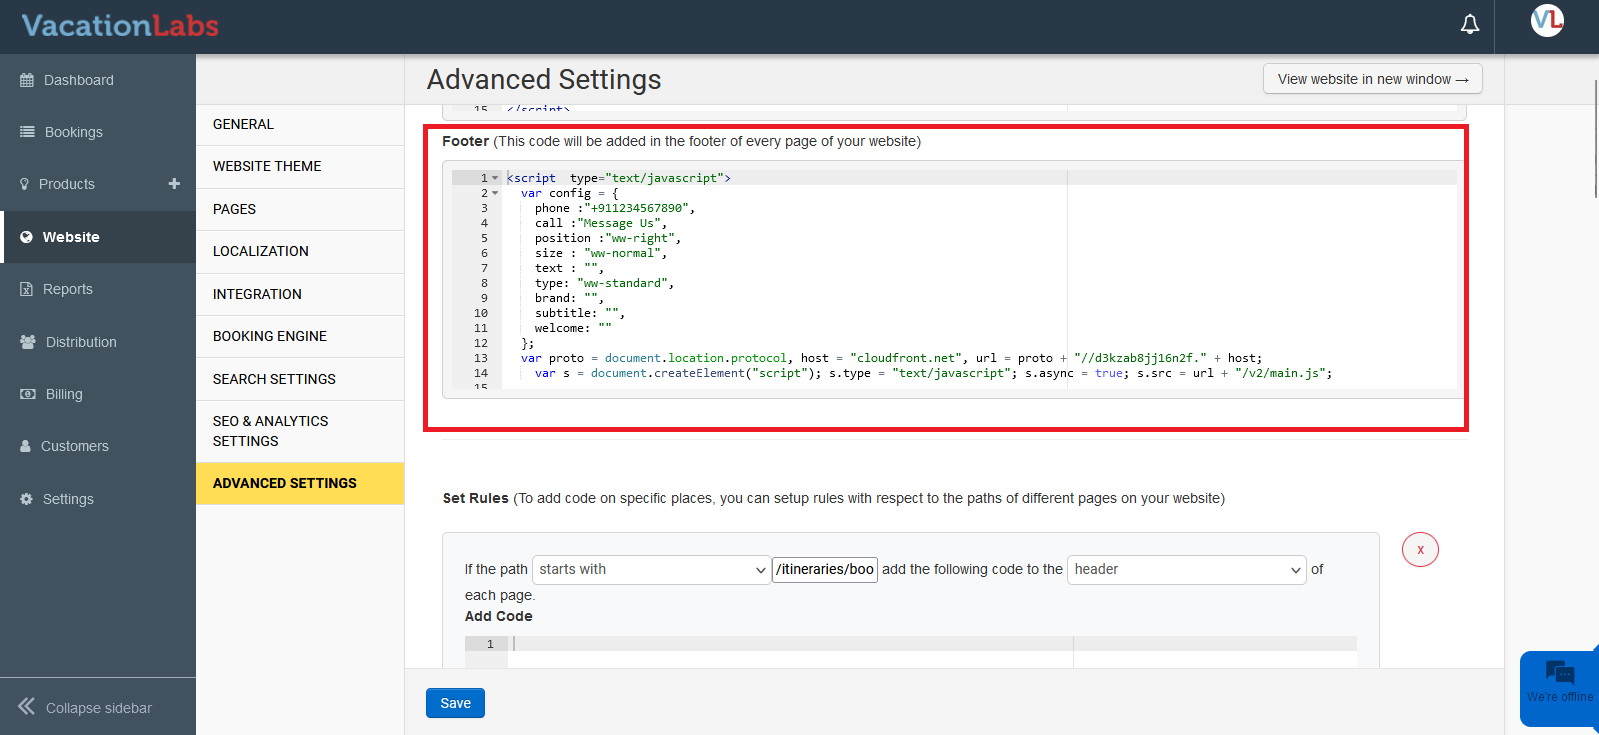
Task: Click the Distribution users icon in sidebar
Action: tap(28, 342)
